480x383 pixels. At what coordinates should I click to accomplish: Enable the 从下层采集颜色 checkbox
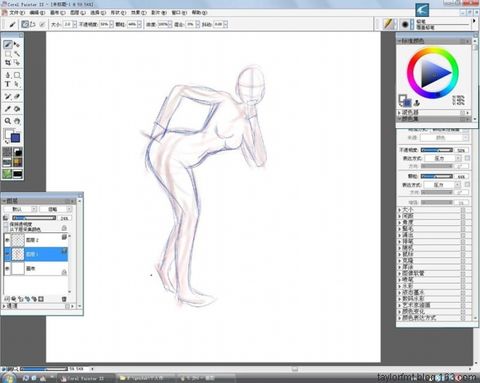click(6, 229)
